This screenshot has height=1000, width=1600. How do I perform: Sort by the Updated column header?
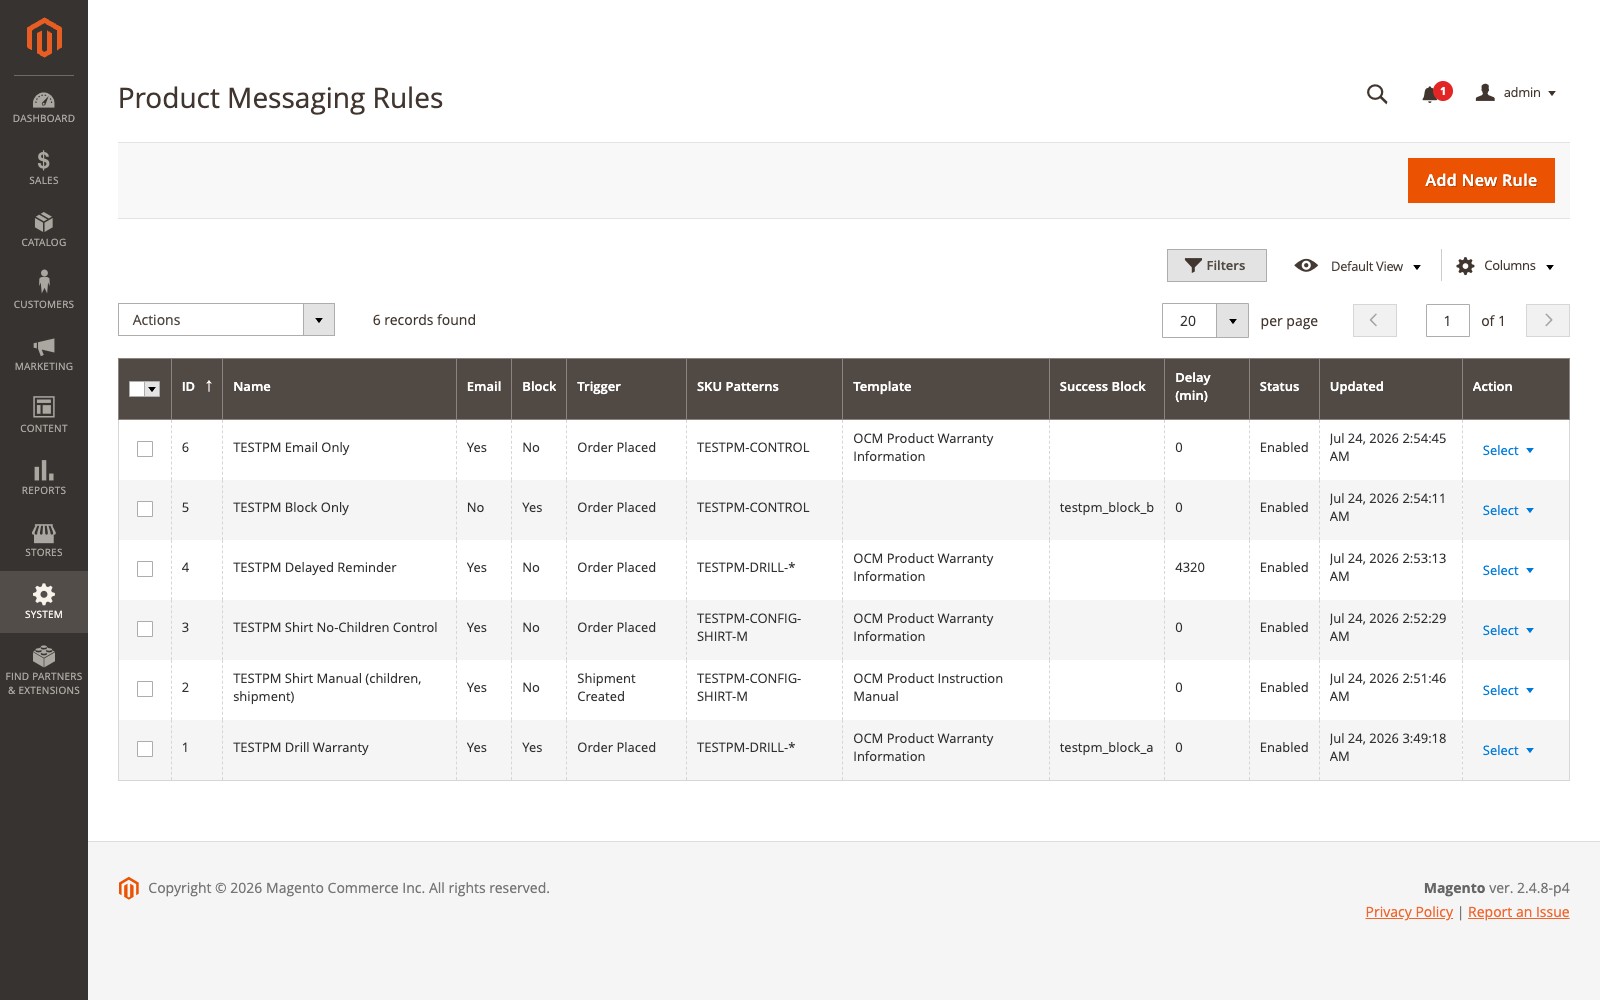tap(1390, 387)
